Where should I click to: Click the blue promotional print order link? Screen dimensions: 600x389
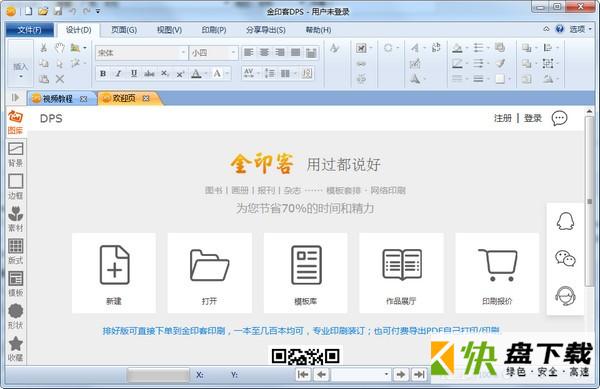(301, 331)
